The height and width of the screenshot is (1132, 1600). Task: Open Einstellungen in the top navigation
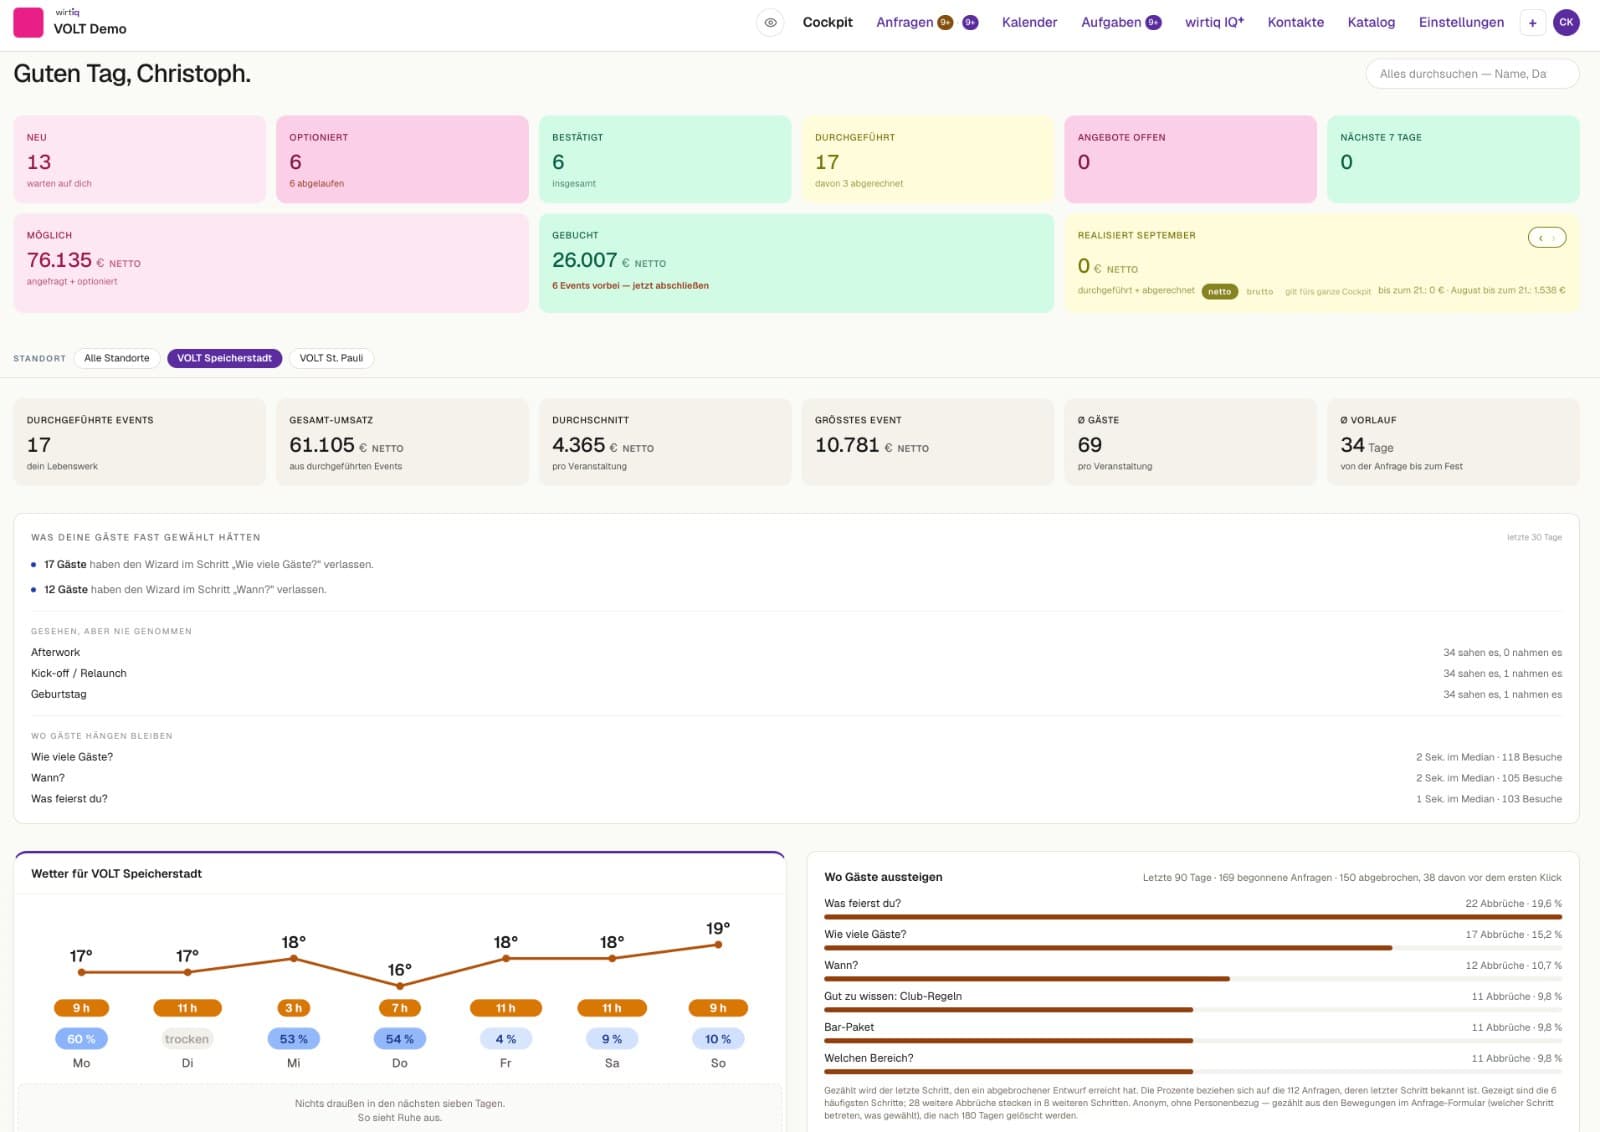[x=1461, y=22]
